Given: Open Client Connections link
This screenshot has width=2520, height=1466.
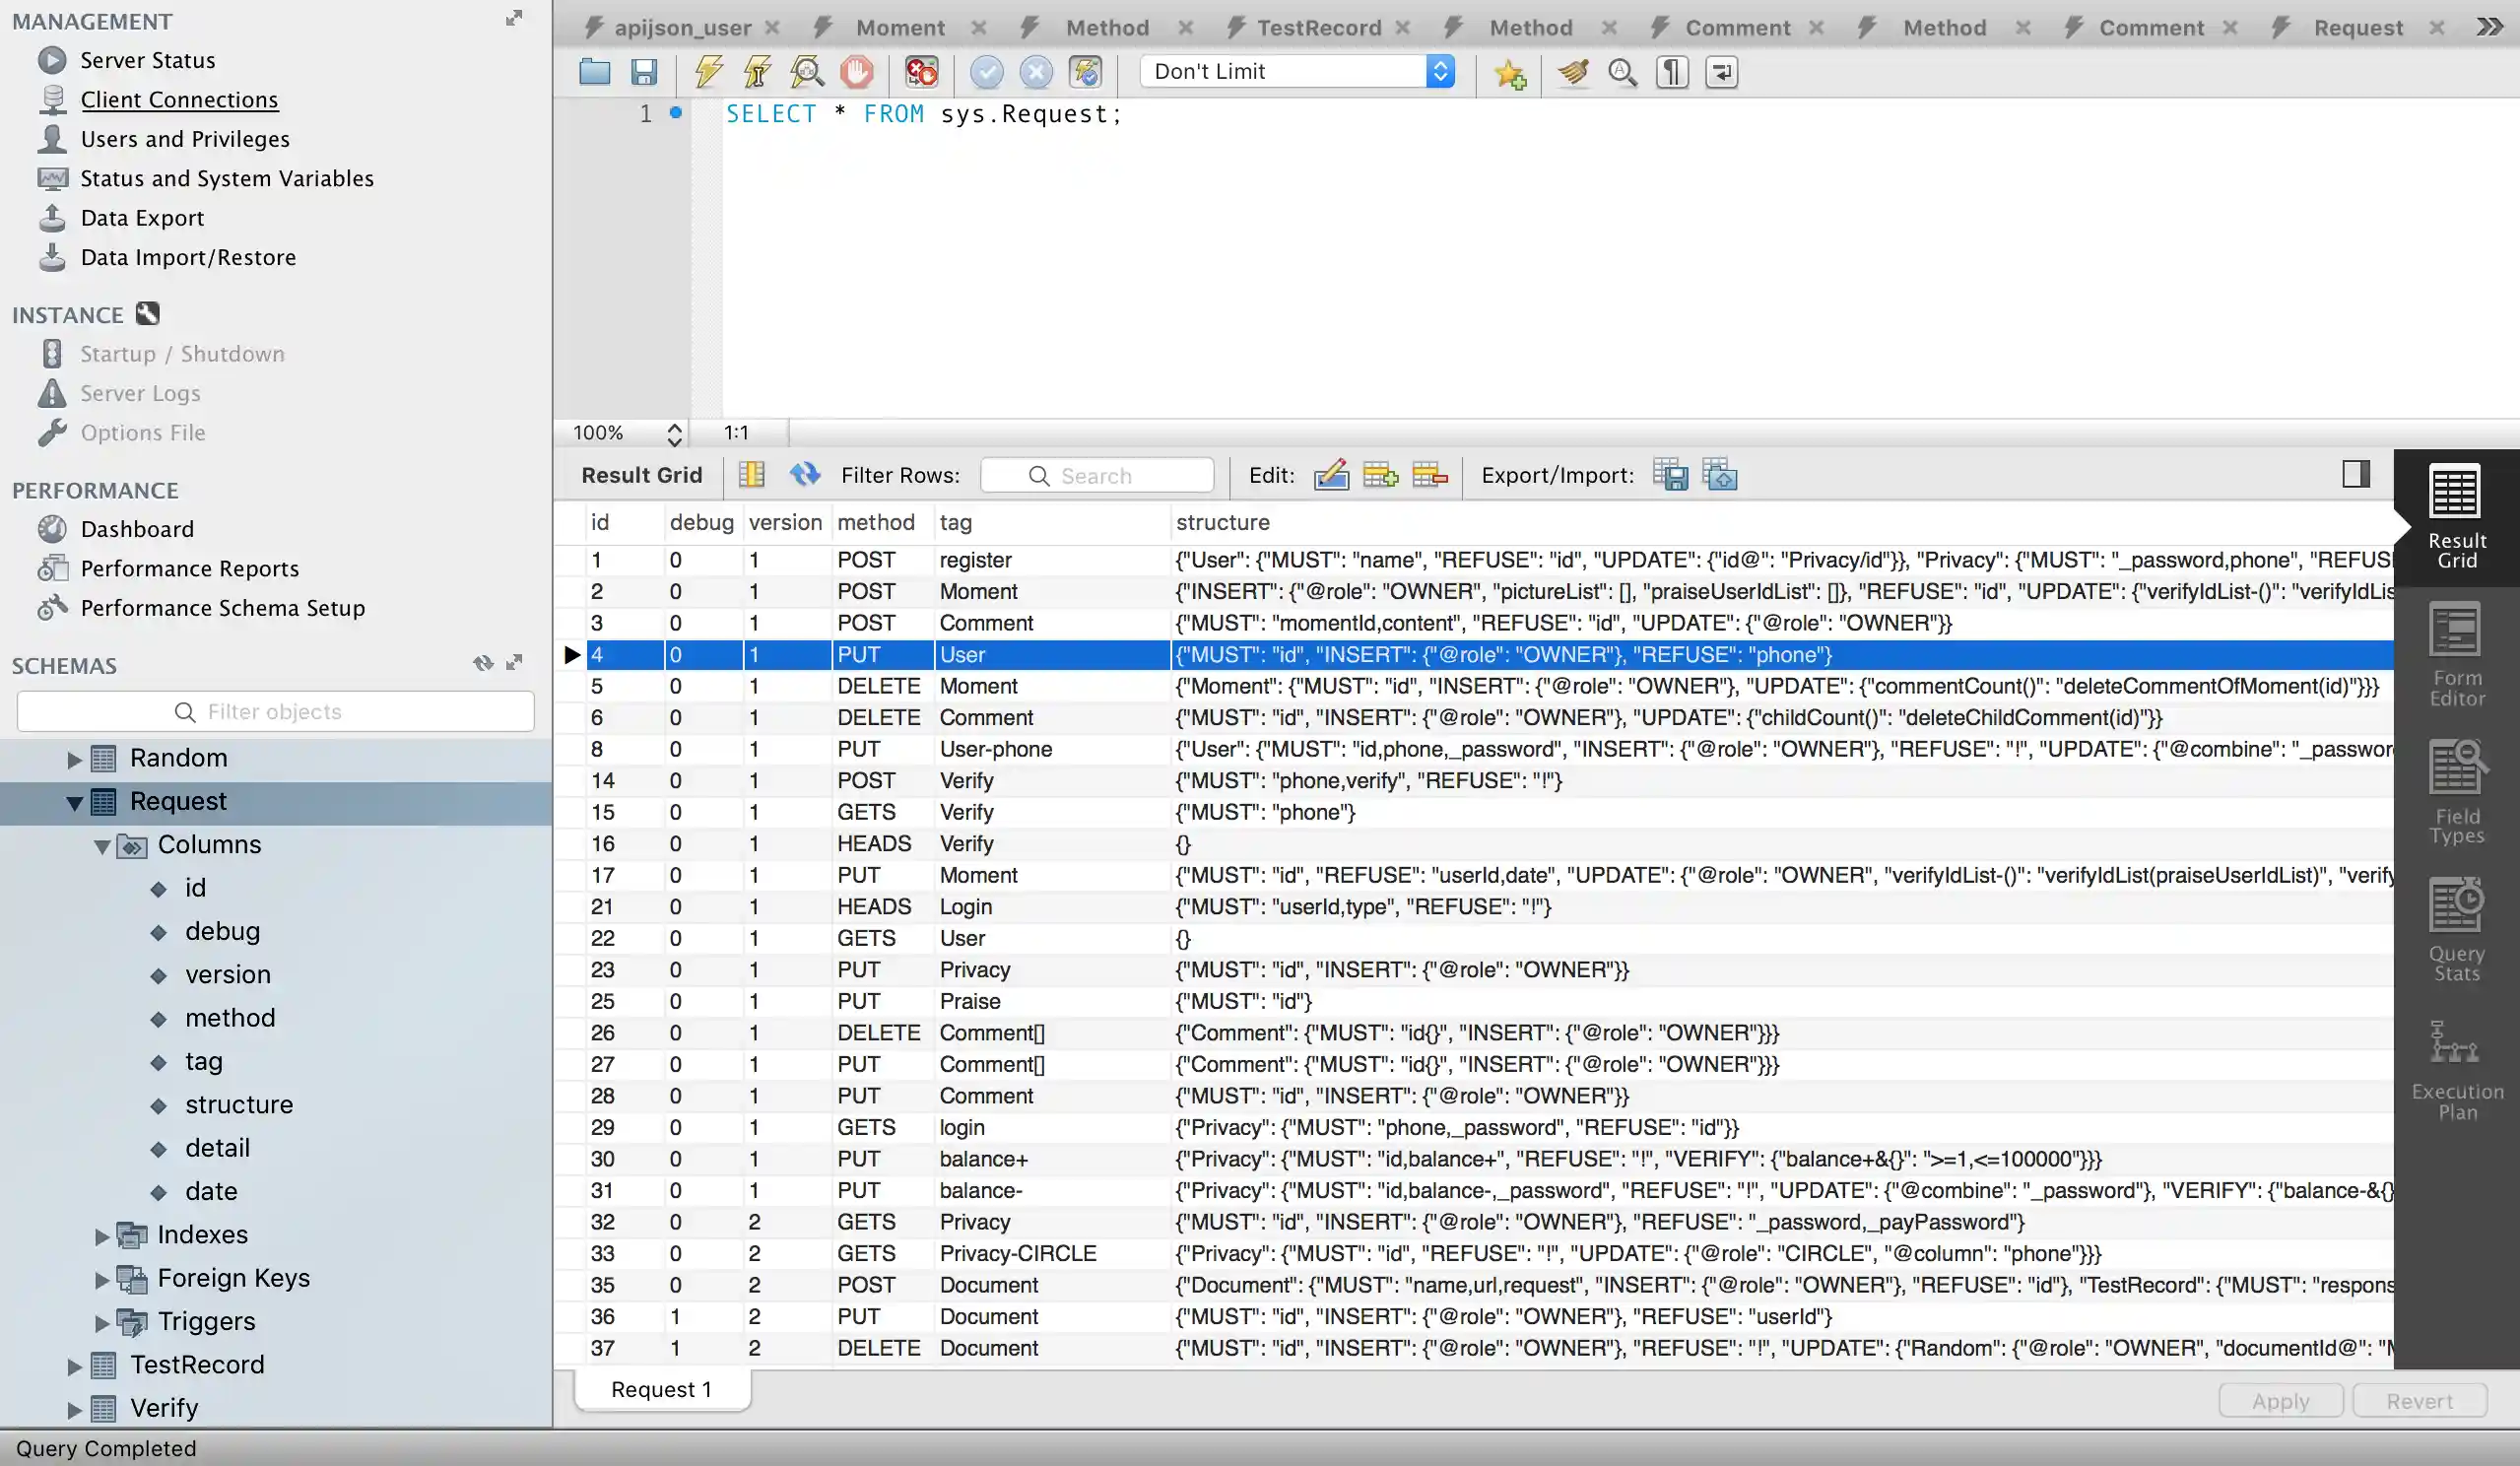Looking at the screenshot, I should [179, 100].
